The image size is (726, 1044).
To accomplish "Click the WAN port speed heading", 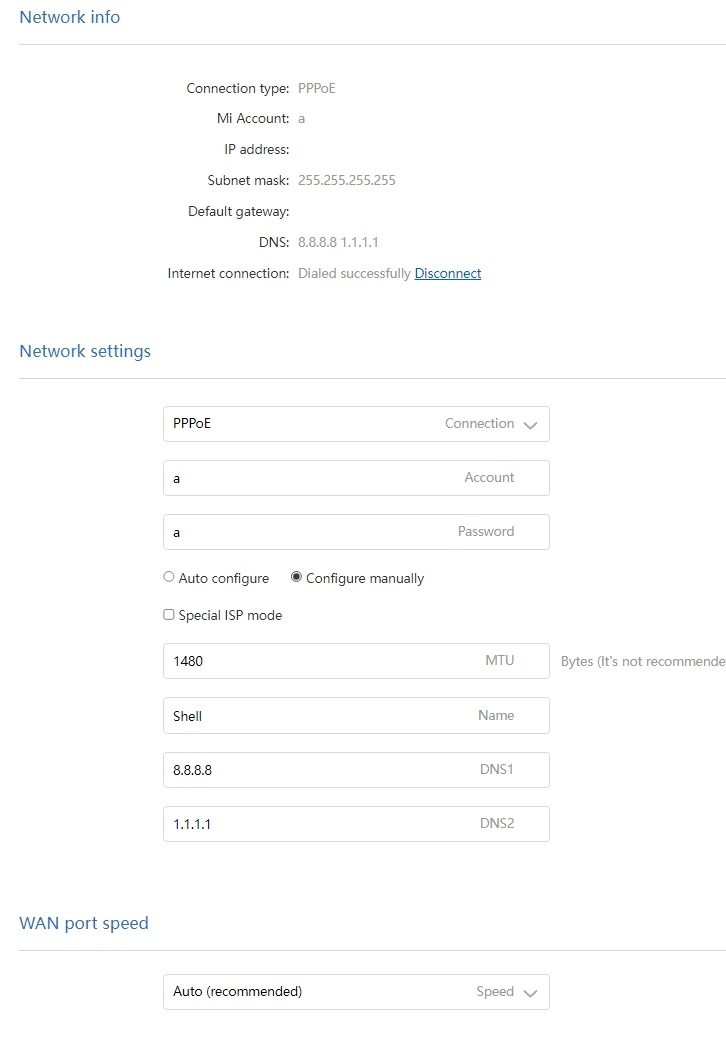I will click(x=84, y=922).
